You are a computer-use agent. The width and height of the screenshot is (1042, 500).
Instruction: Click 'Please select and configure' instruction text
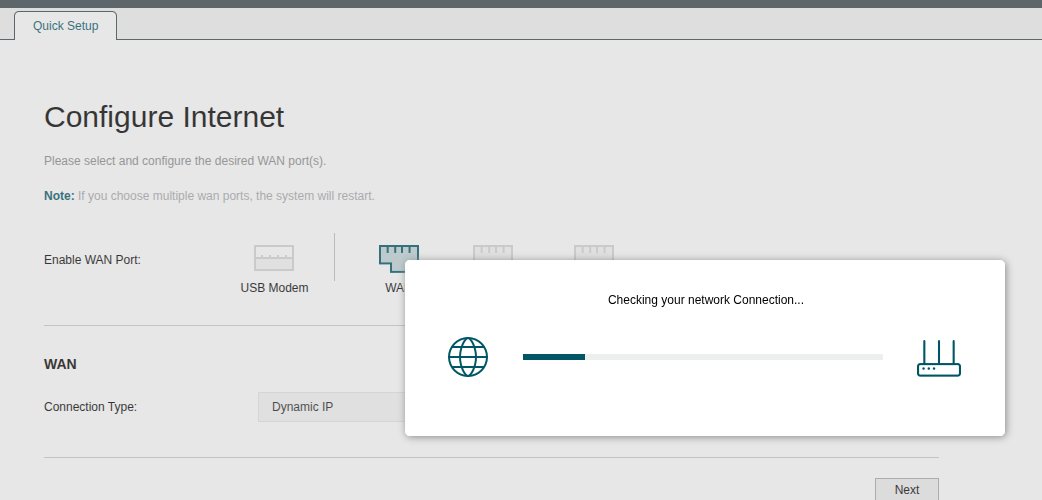coord(185,161)
